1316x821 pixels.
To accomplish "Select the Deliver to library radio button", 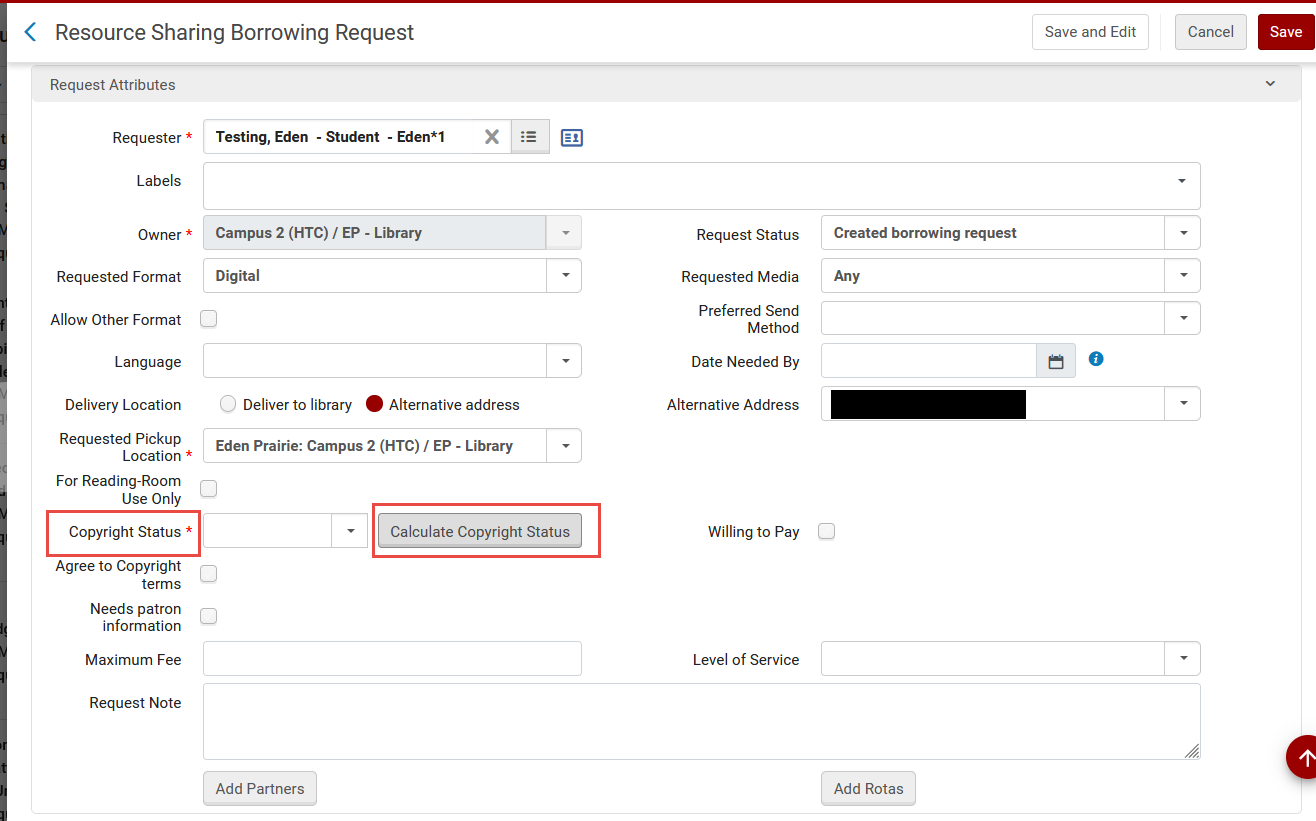I will point(228,404).
